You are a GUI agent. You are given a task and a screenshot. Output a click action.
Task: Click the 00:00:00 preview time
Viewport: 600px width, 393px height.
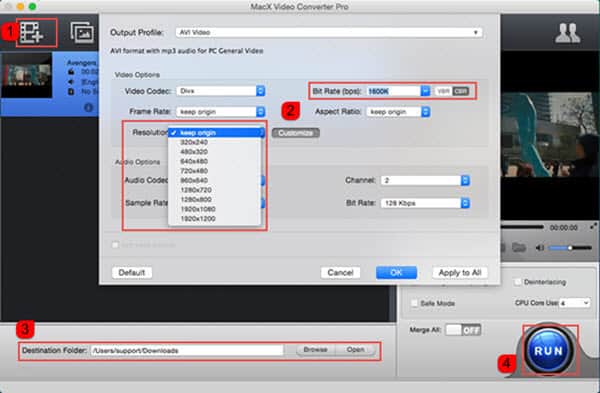[x=564, y=228]
